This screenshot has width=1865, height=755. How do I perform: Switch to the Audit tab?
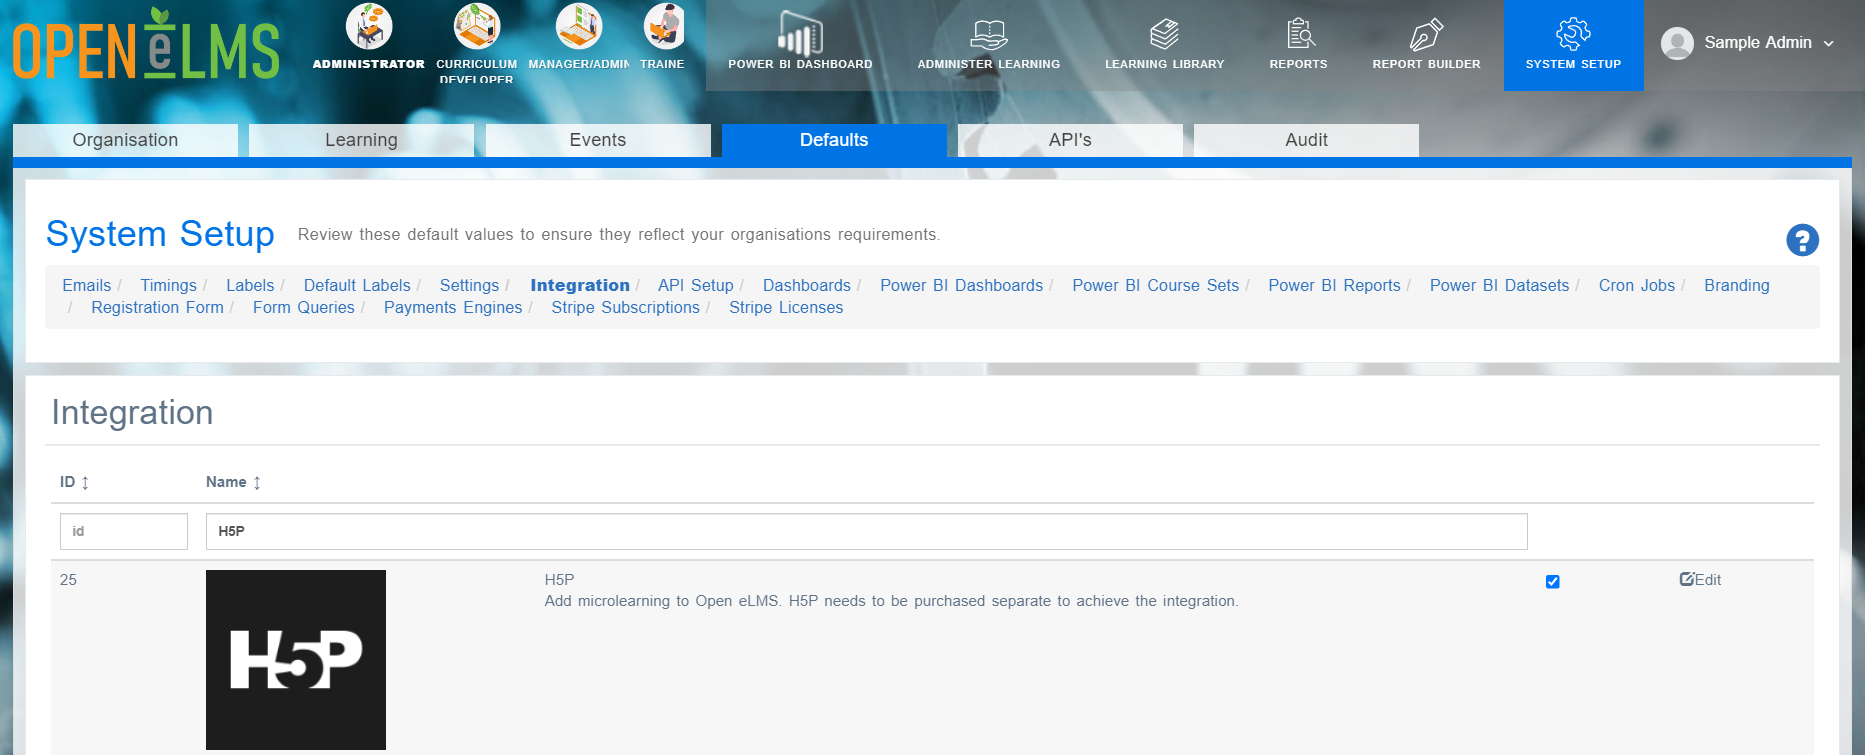pos(1306,140)
